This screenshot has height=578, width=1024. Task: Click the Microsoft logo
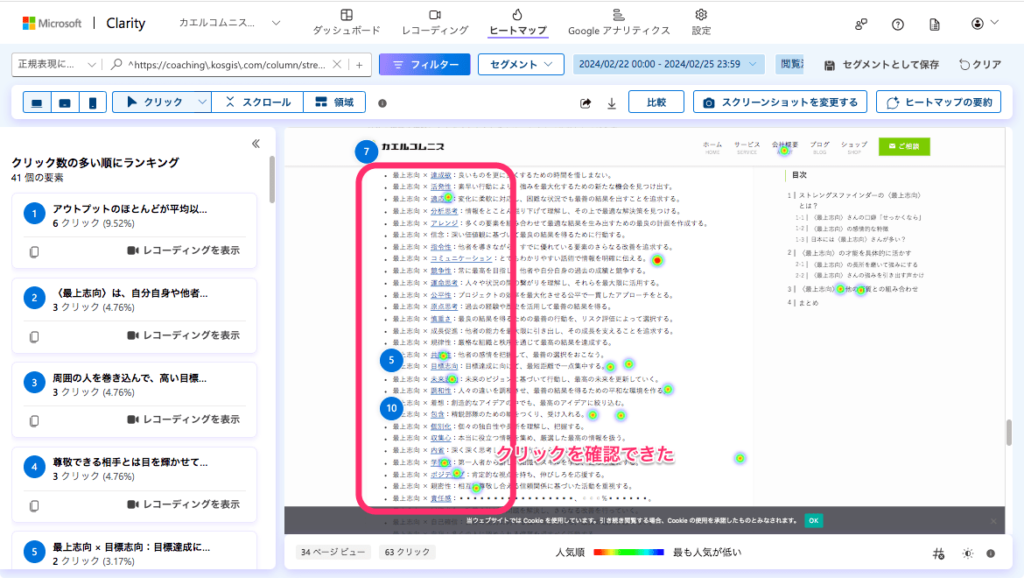point(52,23)
